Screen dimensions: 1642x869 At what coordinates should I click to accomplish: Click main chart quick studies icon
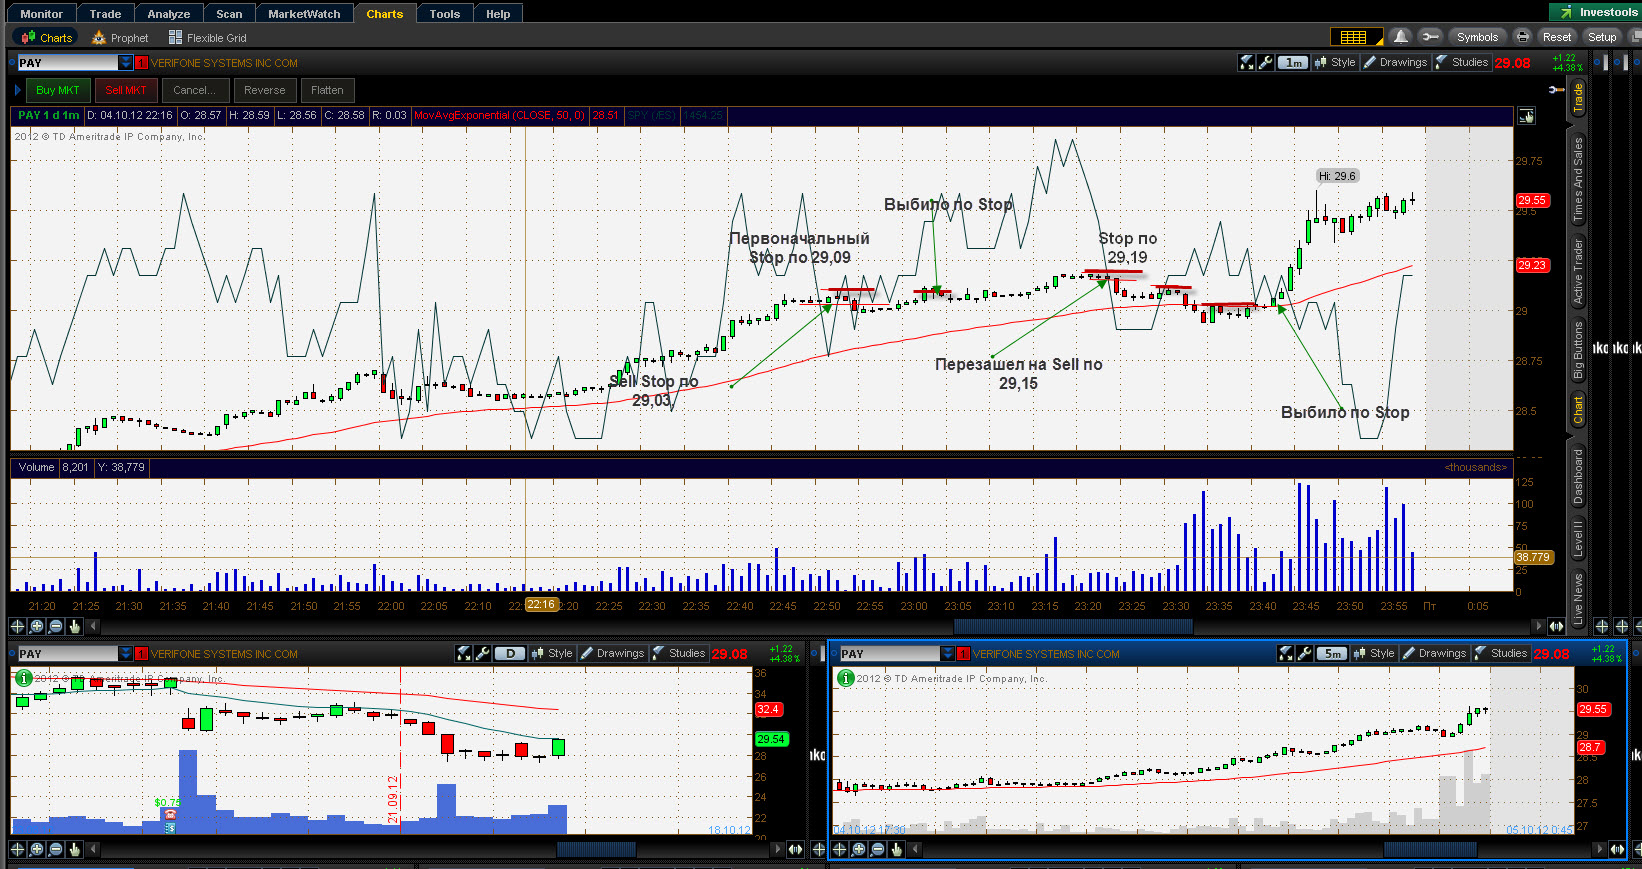[x=1246, y=62]
